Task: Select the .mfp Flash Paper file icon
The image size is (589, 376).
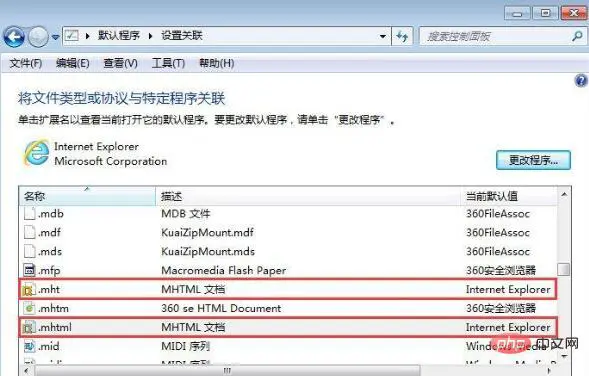Action: click(x=29, y=270)
